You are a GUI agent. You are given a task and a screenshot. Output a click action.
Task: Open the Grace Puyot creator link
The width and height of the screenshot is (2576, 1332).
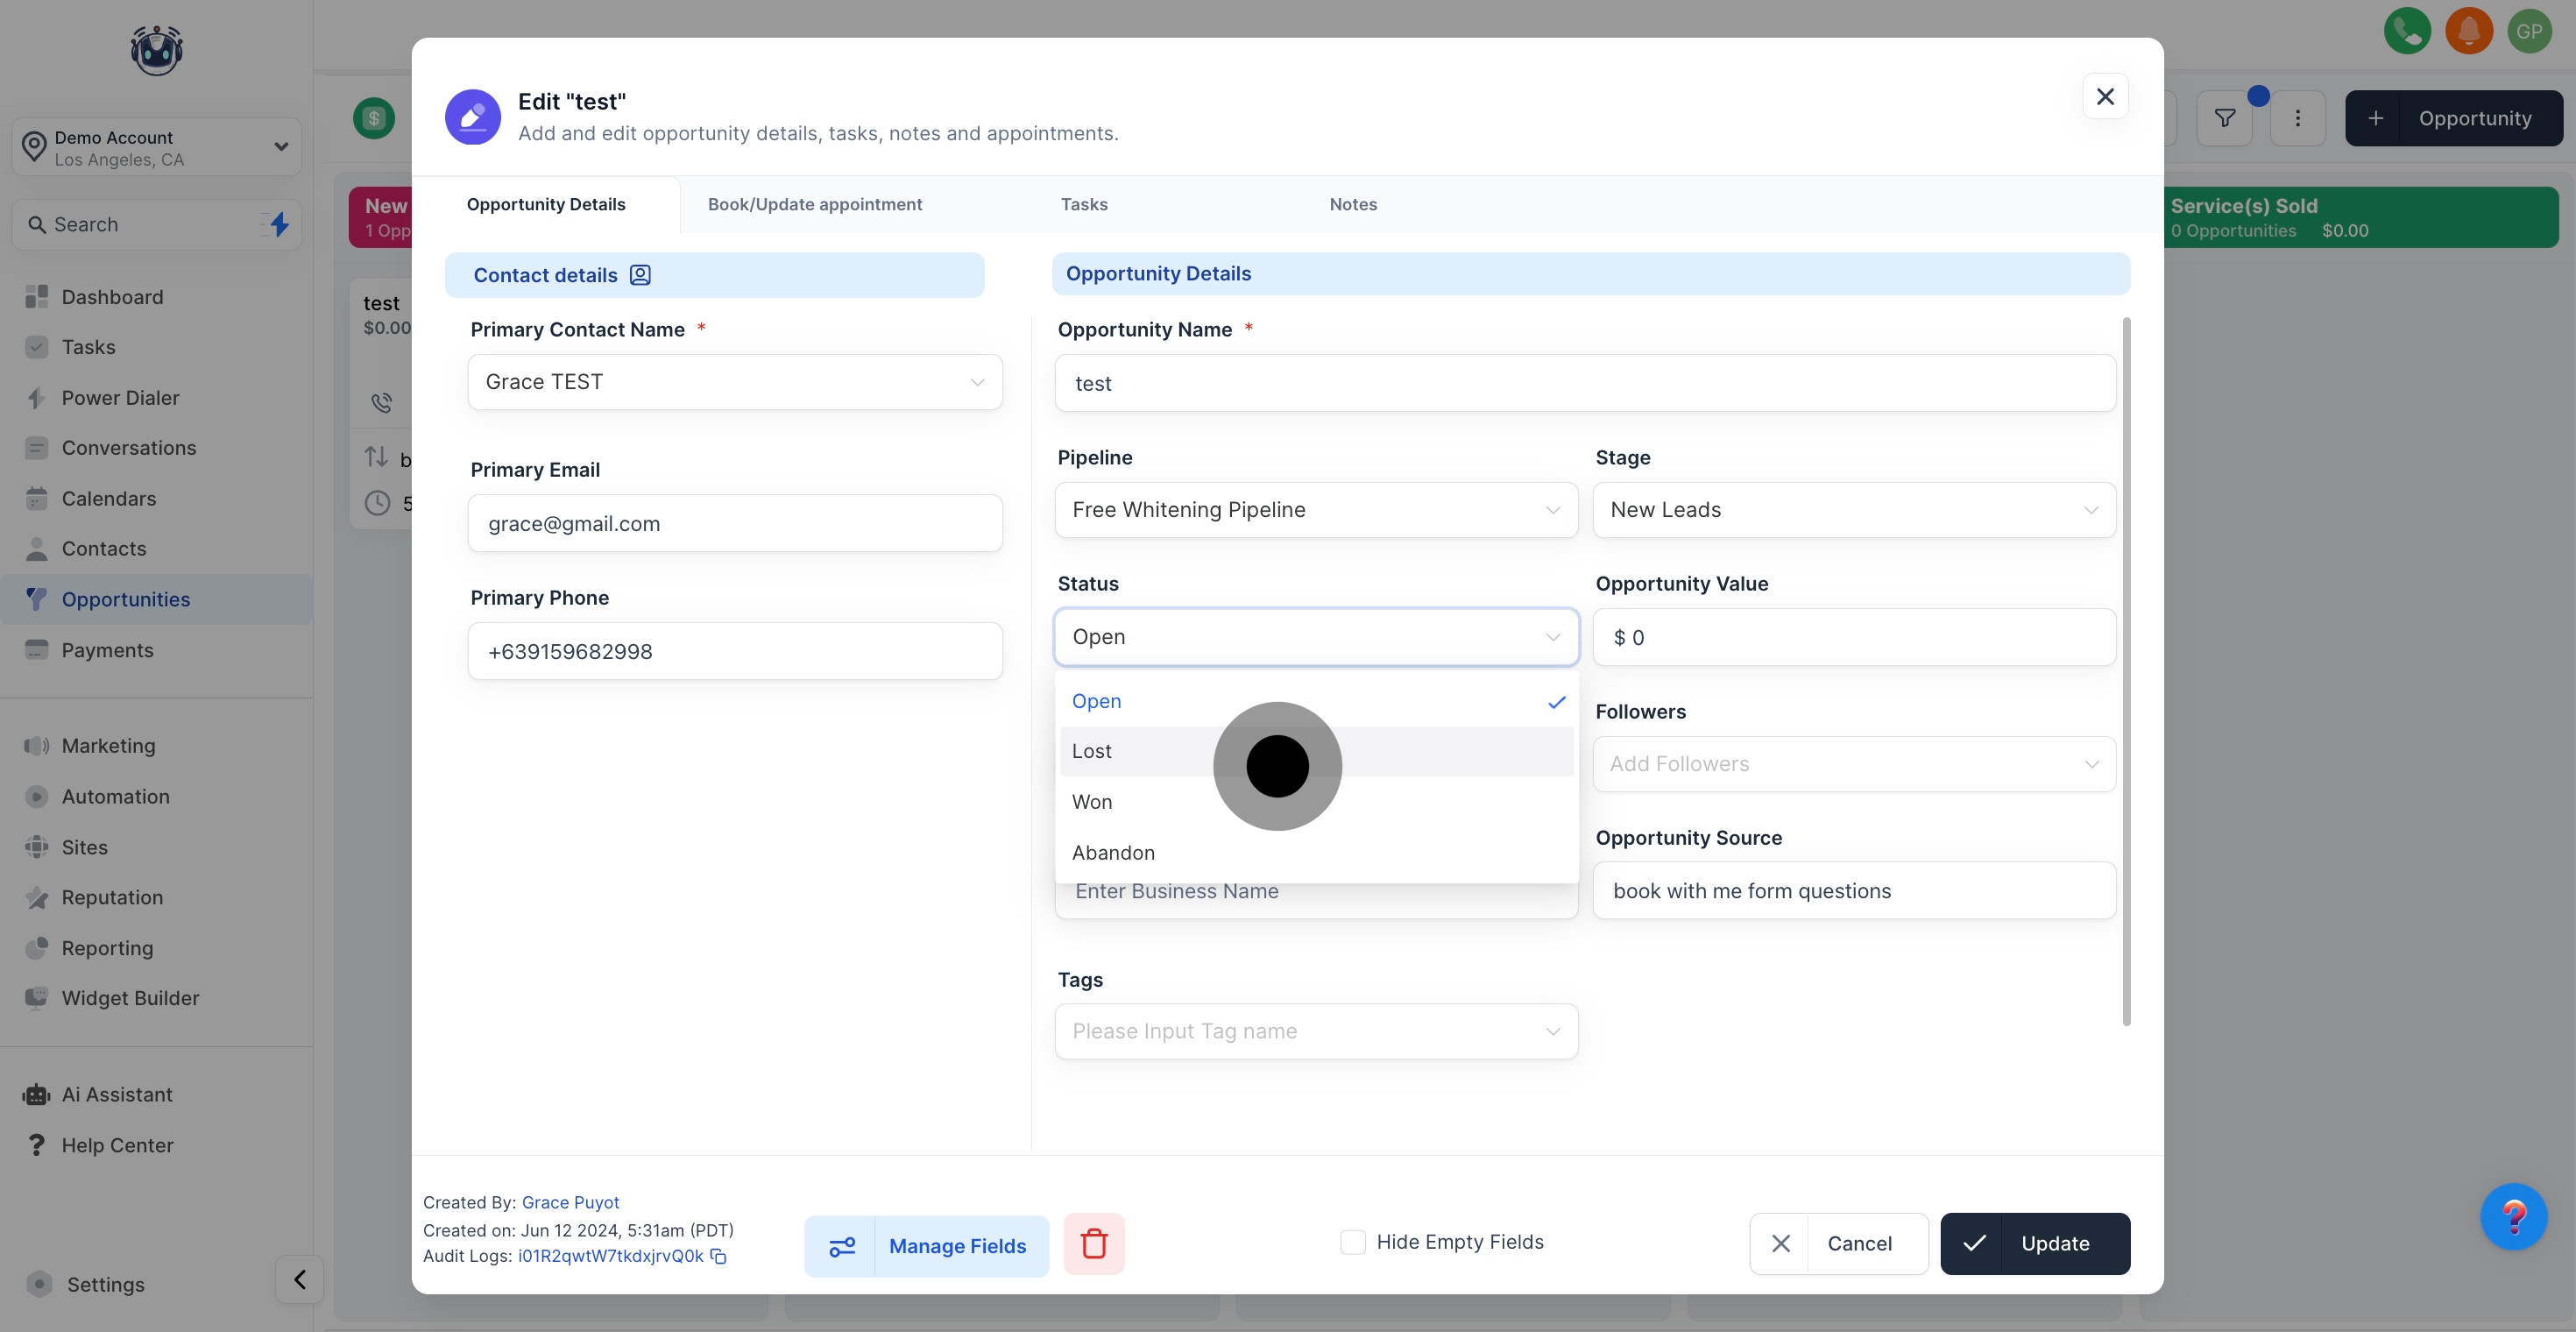click(570, 1202)
